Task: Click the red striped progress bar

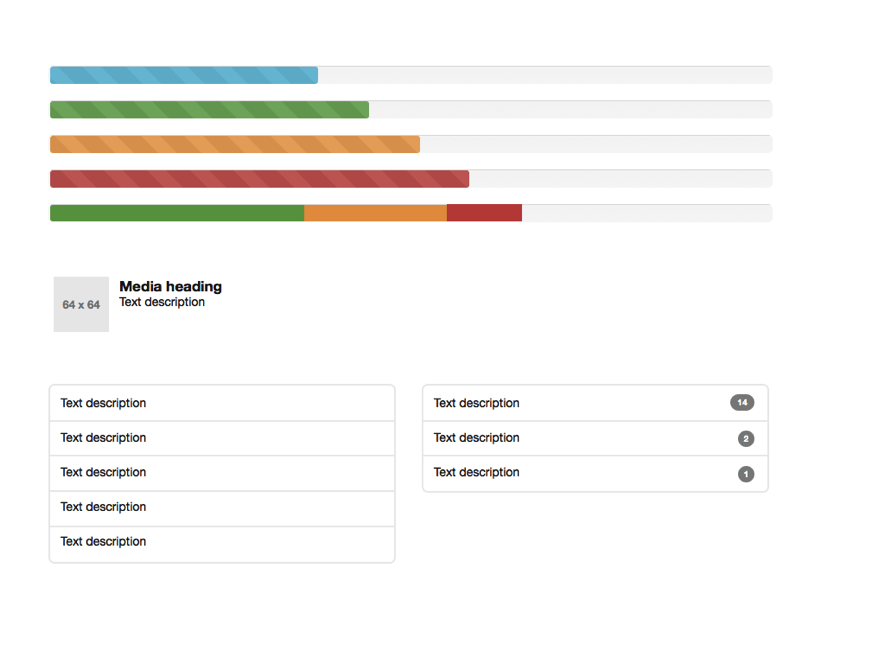Action: pos(260,178)
